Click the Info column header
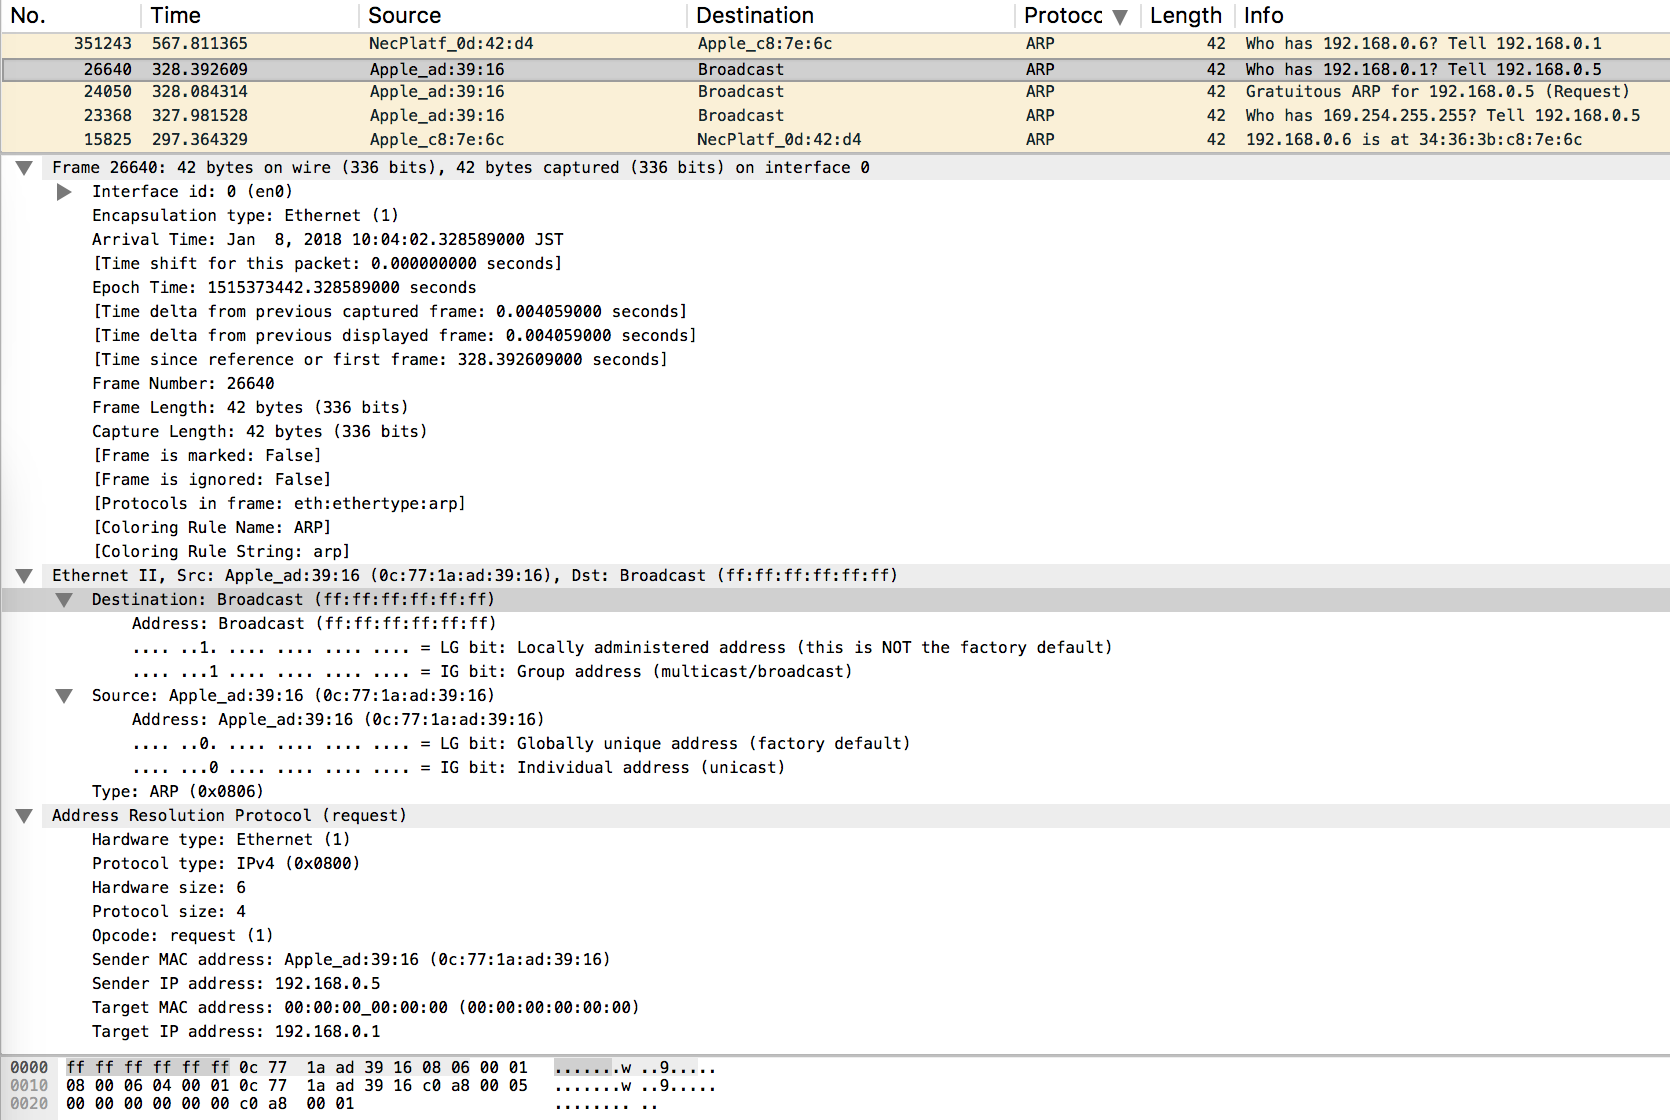The image size is (1670, 1120). pos(1262,15)
